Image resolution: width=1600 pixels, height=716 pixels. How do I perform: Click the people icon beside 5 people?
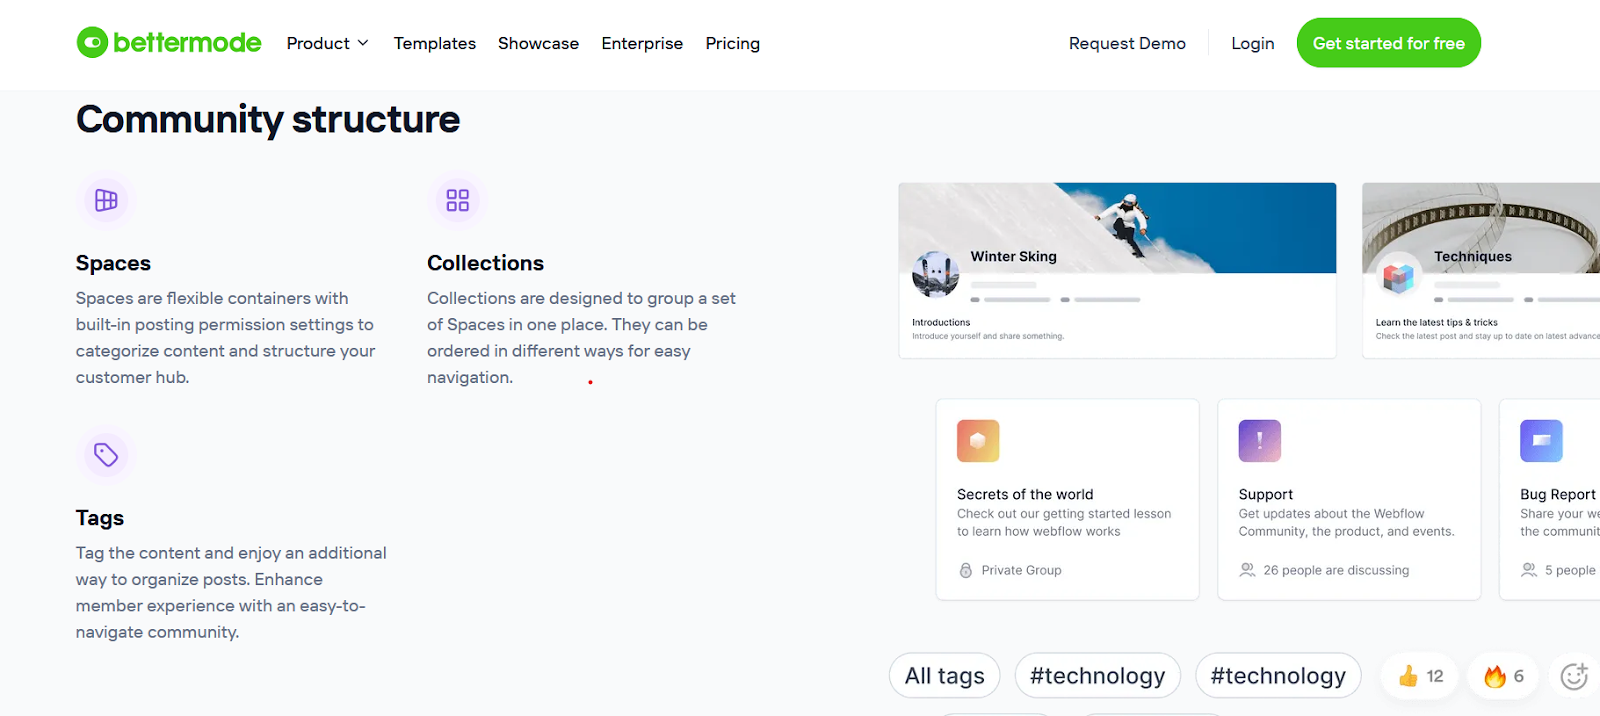(x=1529, y=570)
